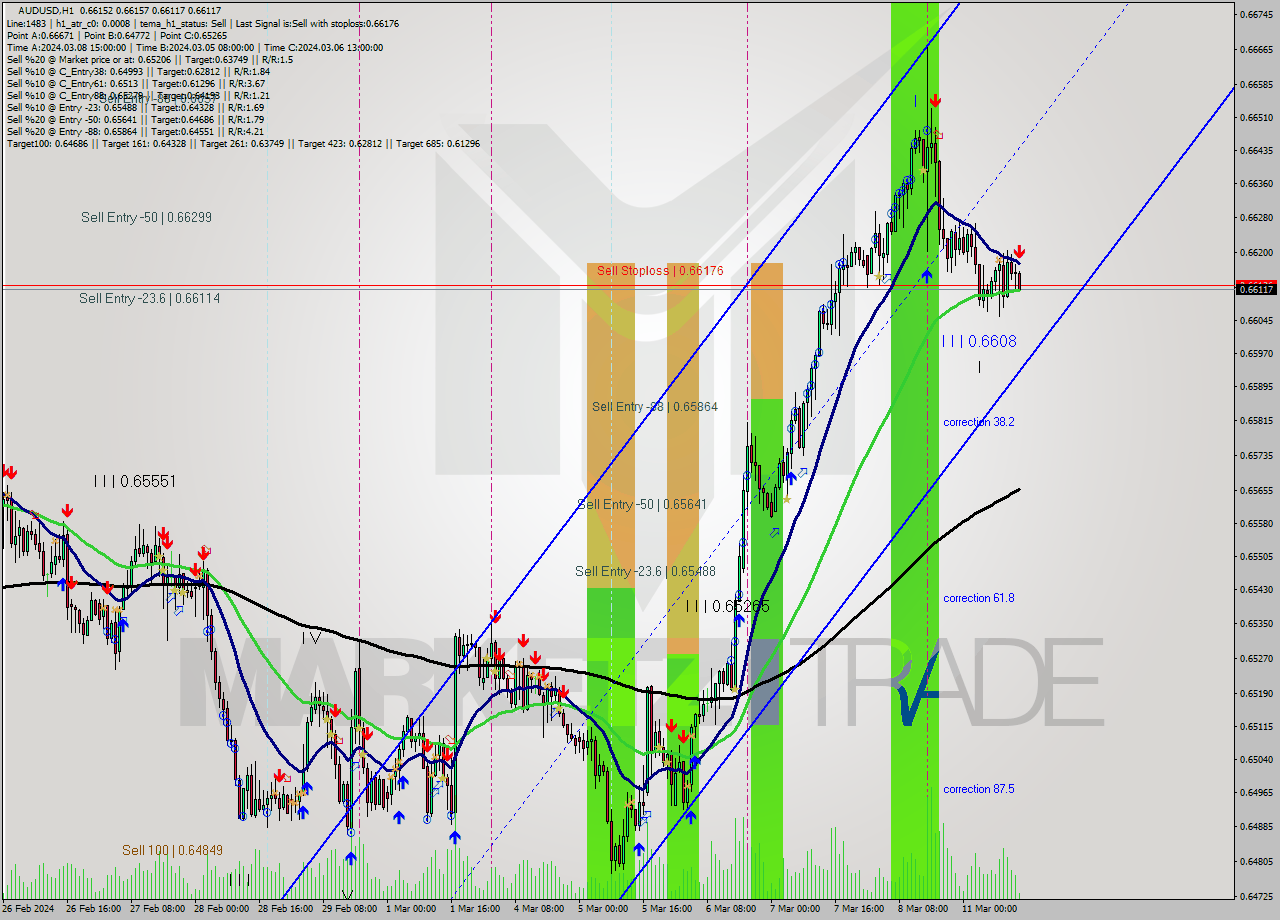Screen dimensions: 1280x920
Task: Click the 'correction 61.8' label
Action: [978, 598]
